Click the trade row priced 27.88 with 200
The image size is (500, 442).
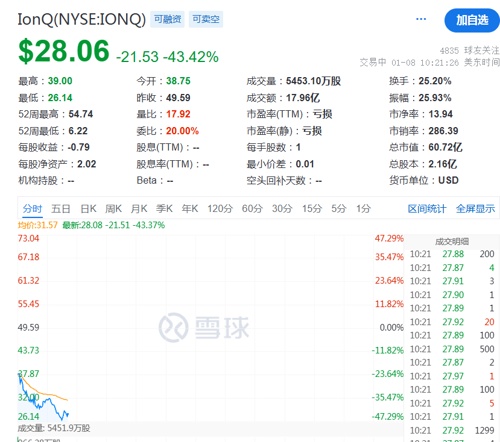click(452, 254)
